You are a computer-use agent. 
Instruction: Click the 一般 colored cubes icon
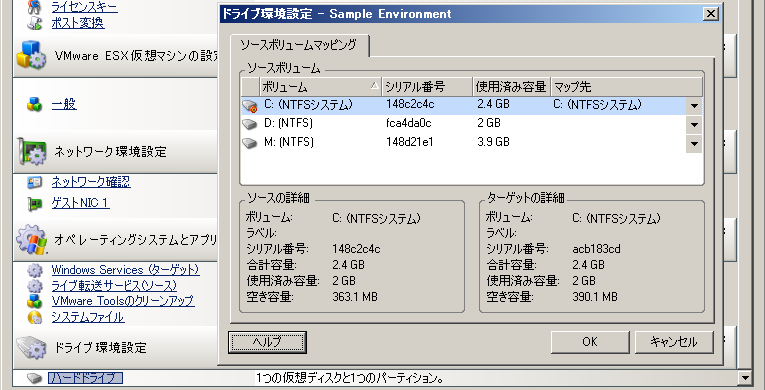[x=34, y=104]
